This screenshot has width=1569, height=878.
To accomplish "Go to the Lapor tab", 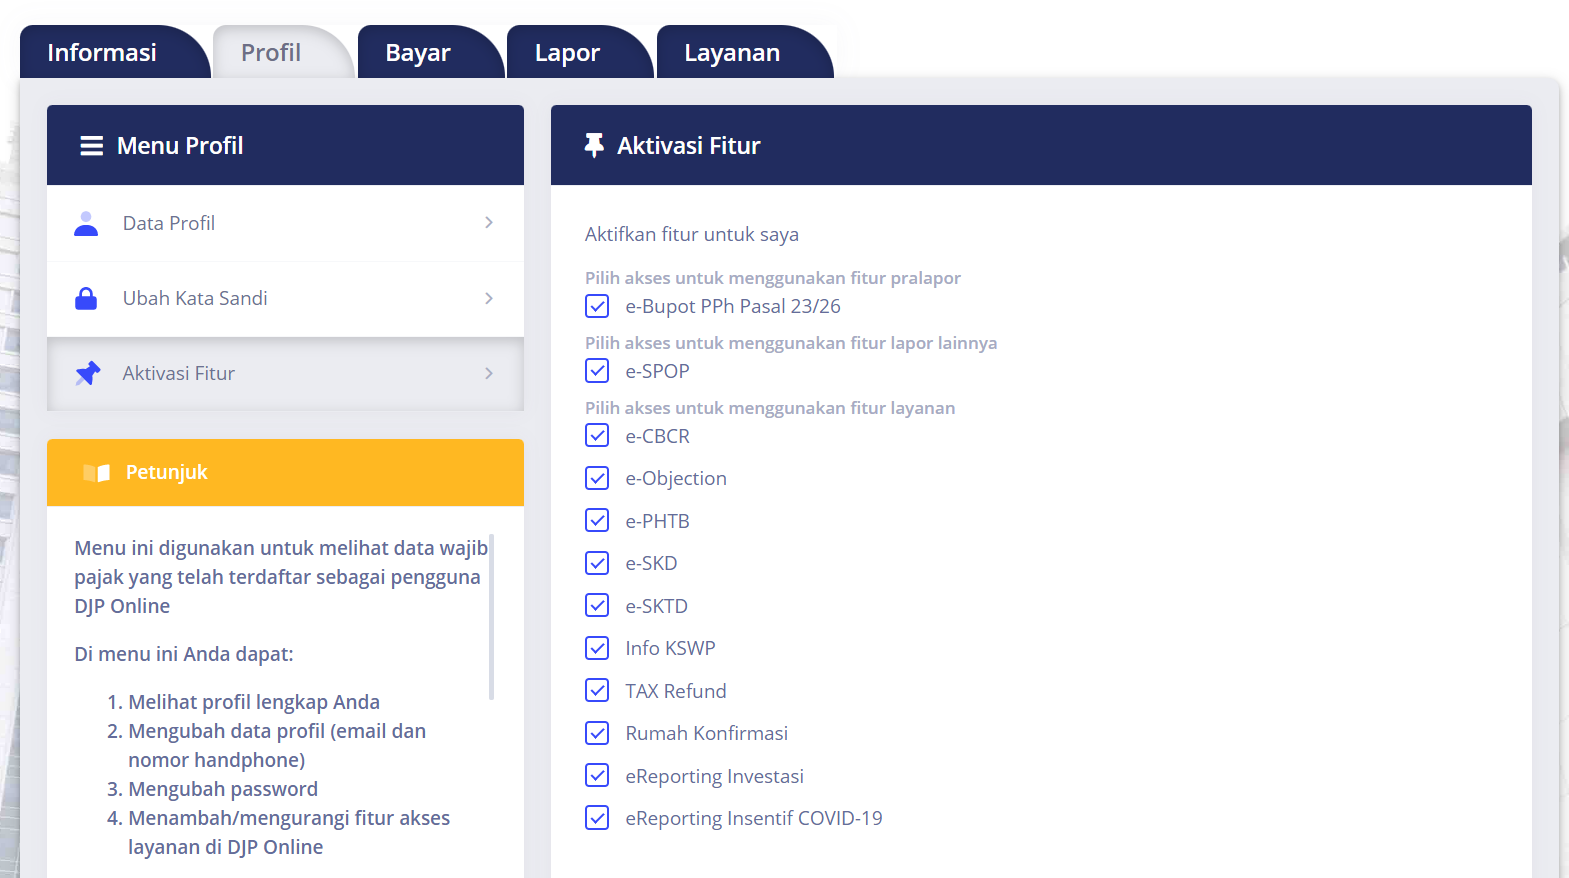I will click(x=567, y=53).
